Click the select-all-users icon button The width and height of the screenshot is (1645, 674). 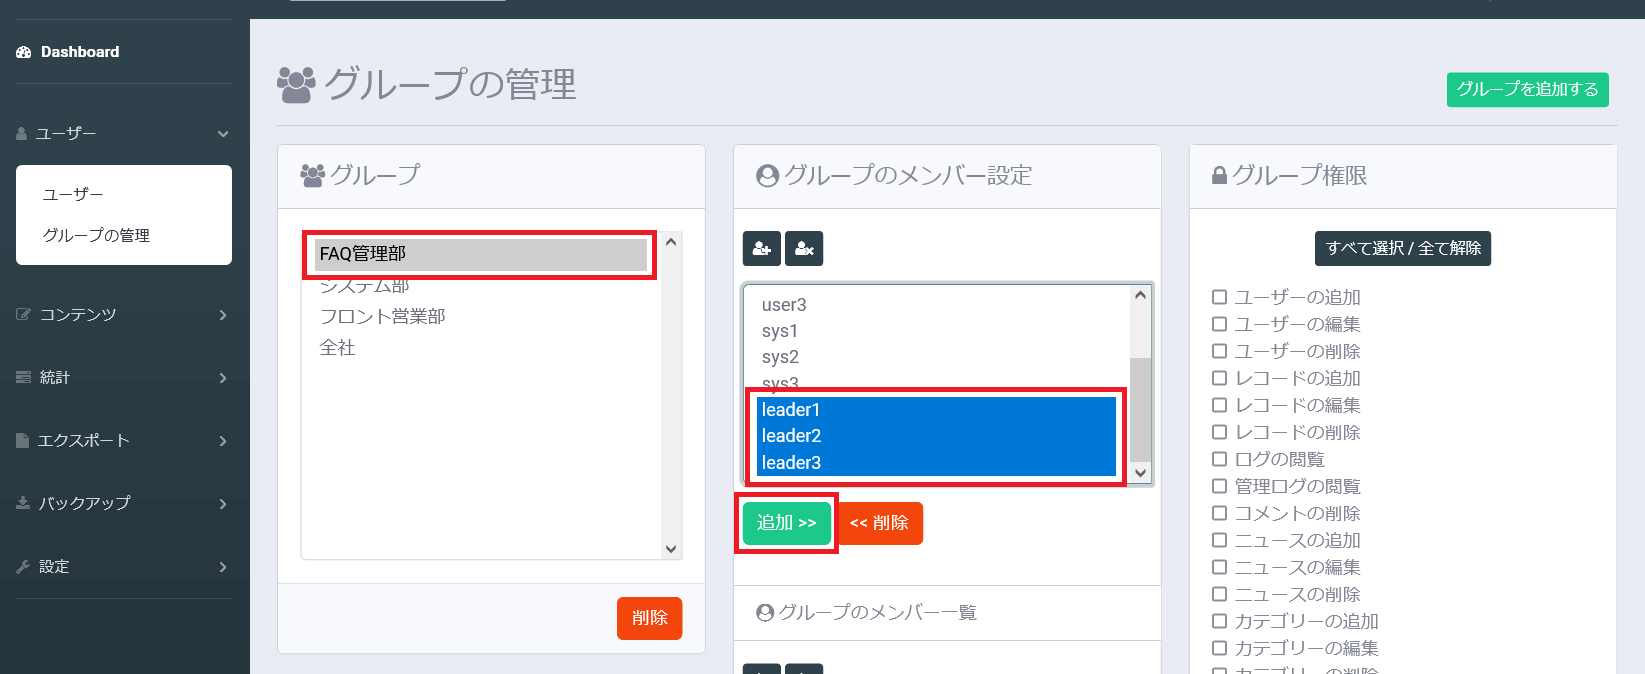coord(762,248)
